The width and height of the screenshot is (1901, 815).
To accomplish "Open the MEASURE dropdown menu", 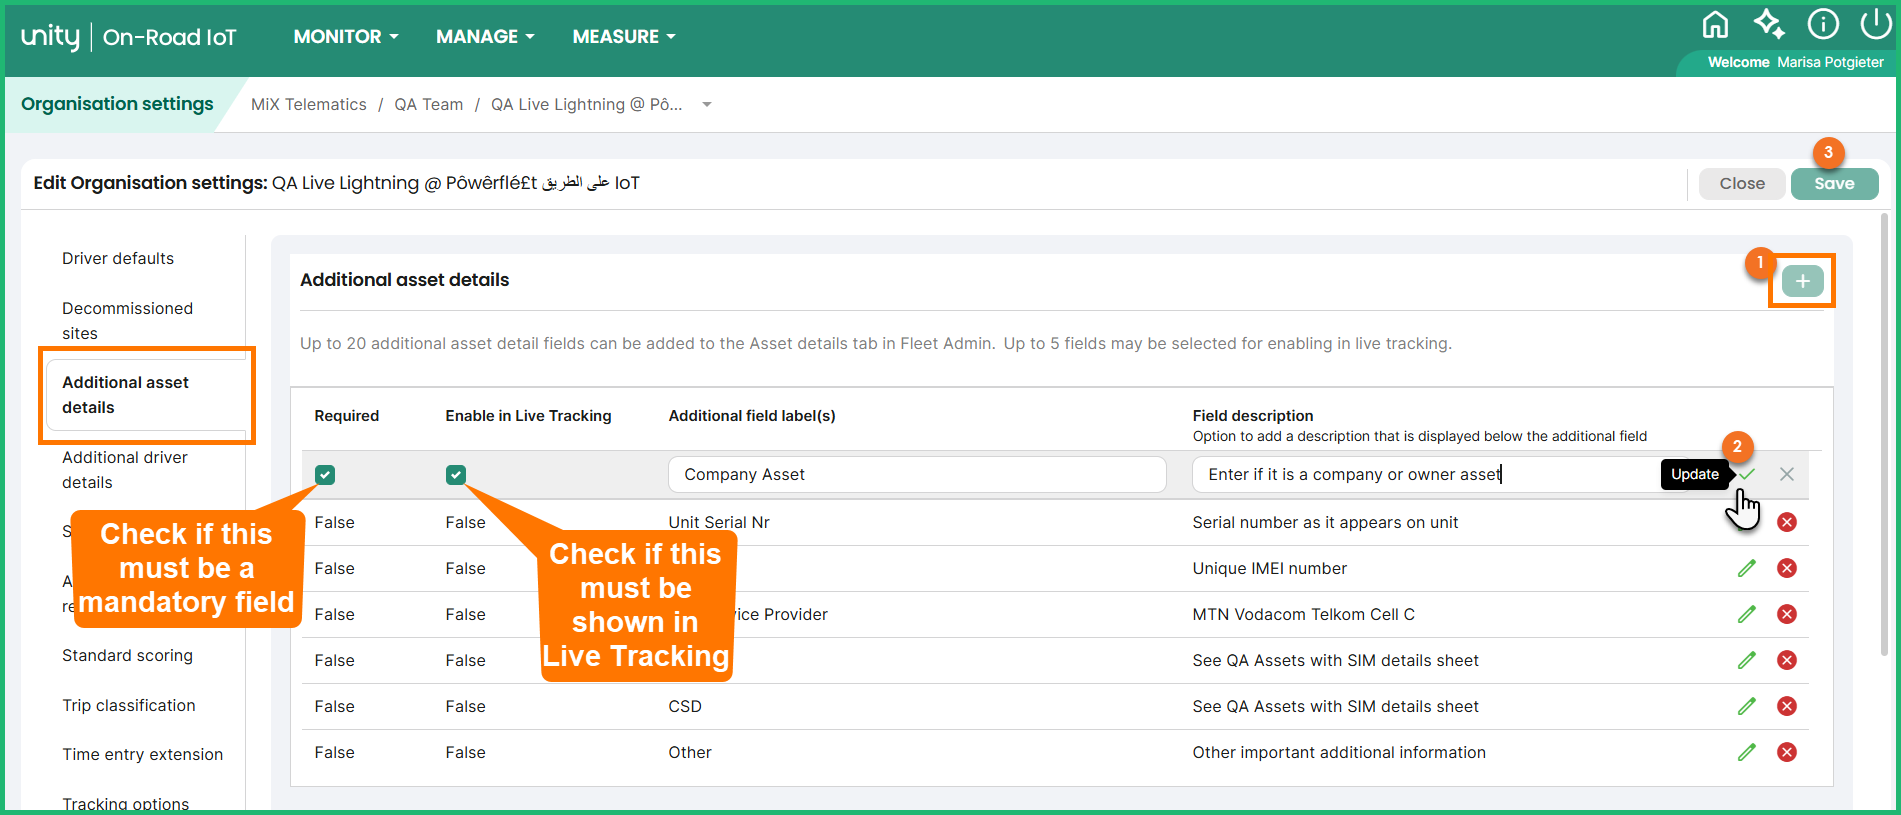I will point(624,37).
